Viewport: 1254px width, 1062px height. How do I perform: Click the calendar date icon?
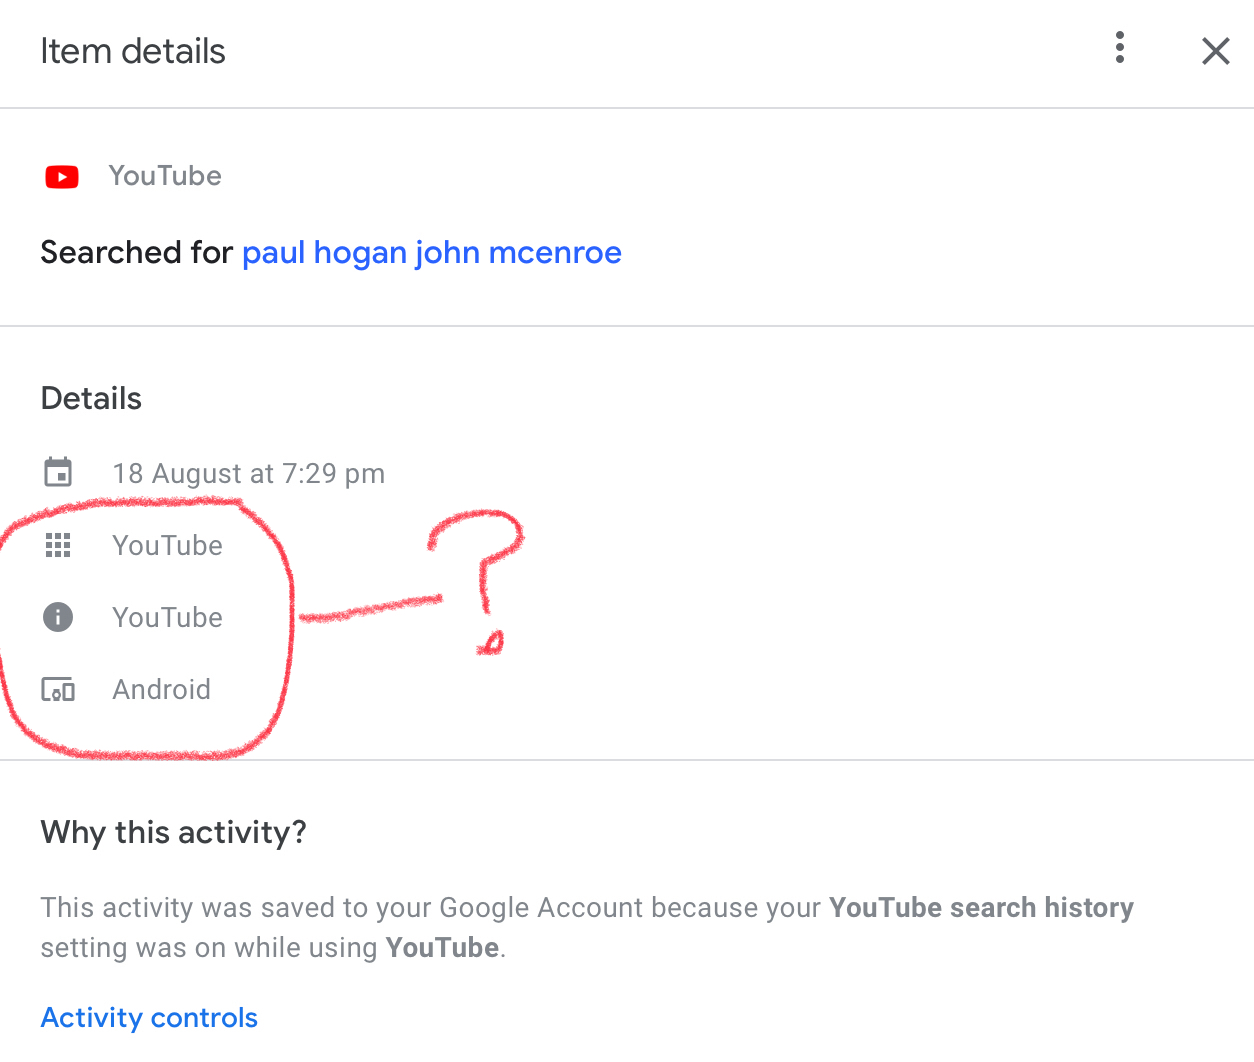click(58, 472)
